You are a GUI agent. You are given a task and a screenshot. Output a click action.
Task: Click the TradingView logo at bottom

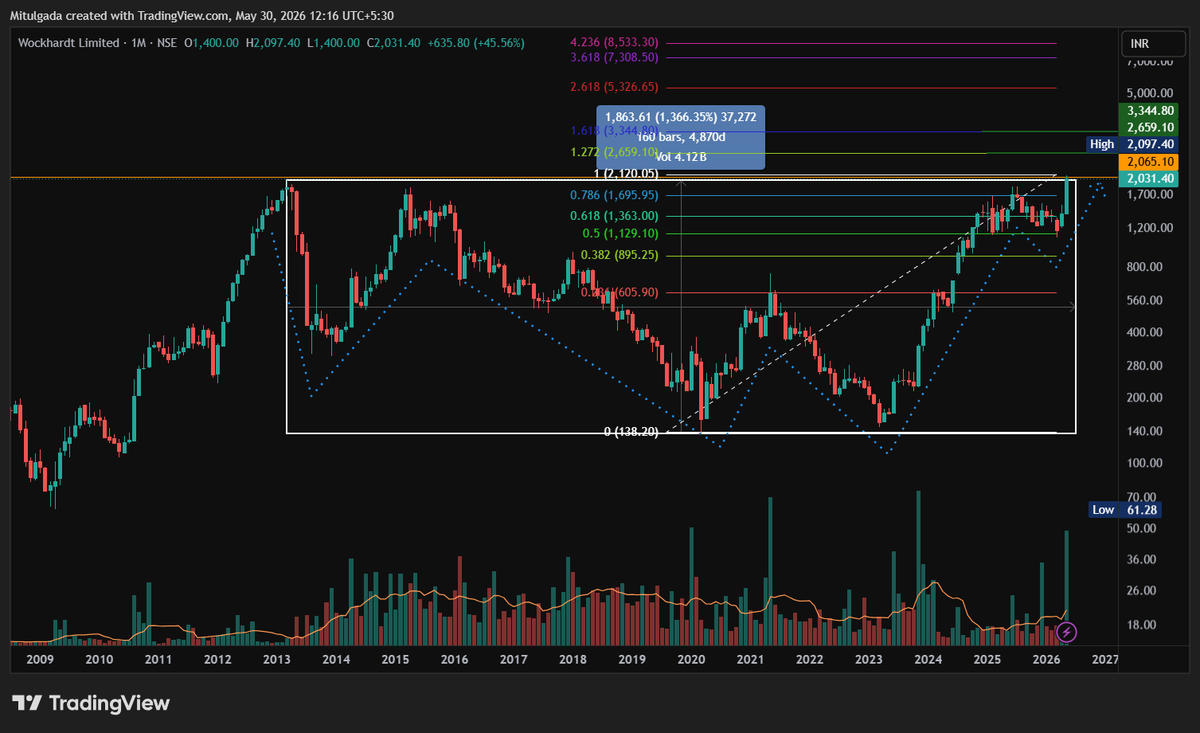(91, 703)
